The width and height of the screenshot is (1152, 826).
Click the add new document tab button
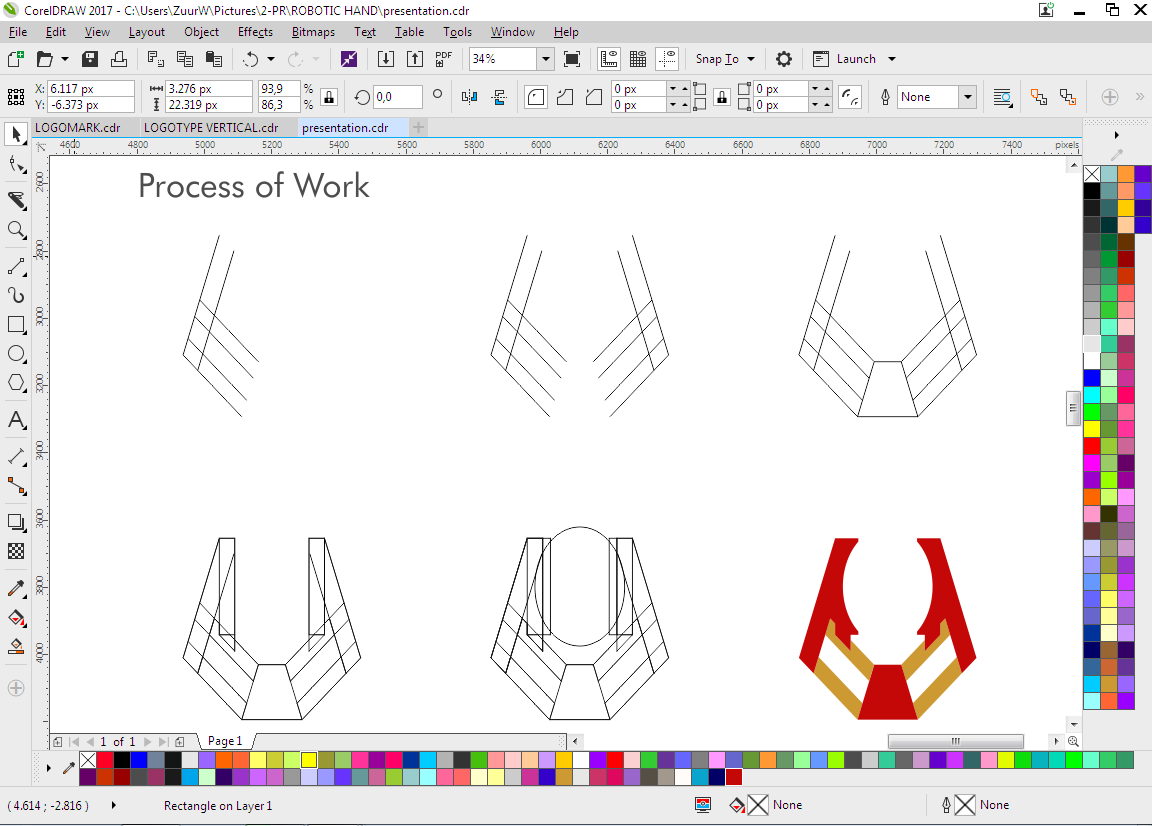(418, 127)
